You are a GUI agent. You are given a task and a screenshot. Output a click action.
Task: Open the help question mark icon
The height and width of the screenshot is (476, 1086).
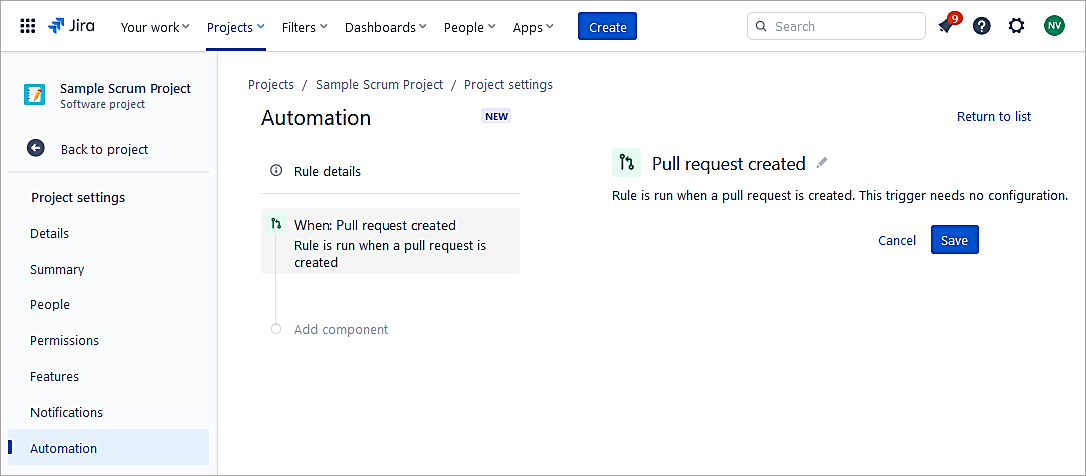pos(982,27)
